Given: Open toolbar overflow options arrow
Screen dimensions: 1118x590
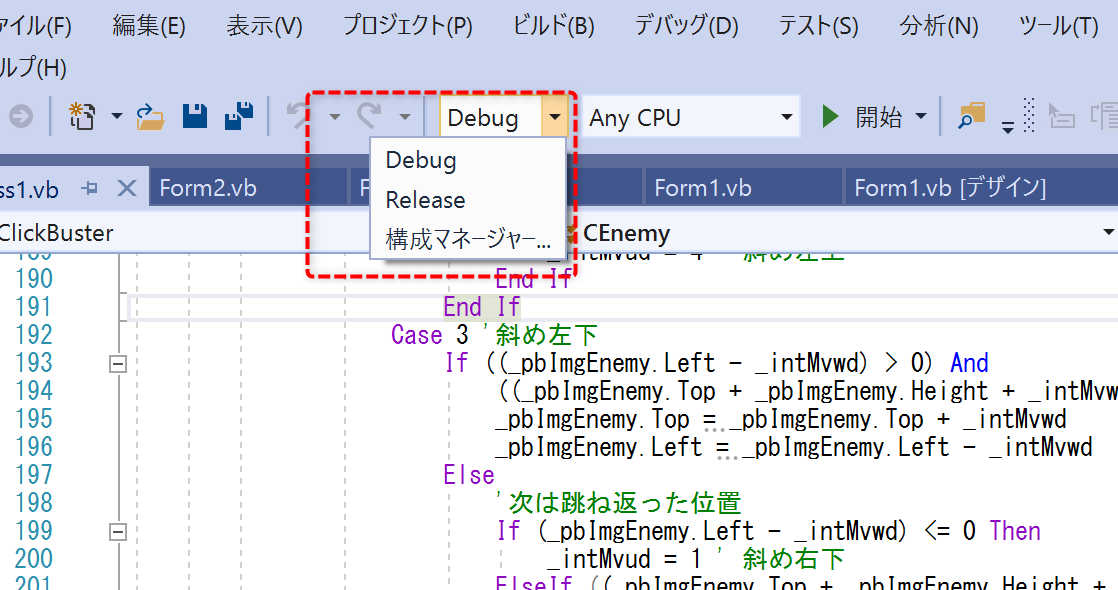Looking at the screenshot, I should point(1007,128).
